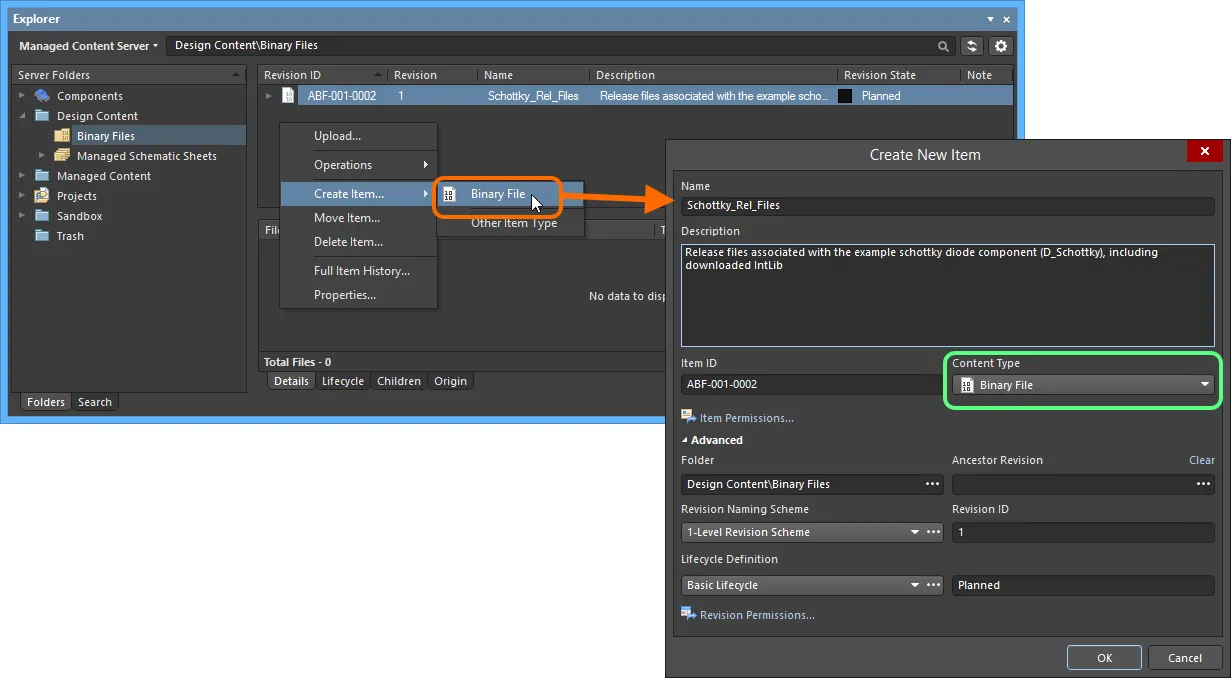Open the settings gear in Explorer toolbar

(x=1001, y=46)
